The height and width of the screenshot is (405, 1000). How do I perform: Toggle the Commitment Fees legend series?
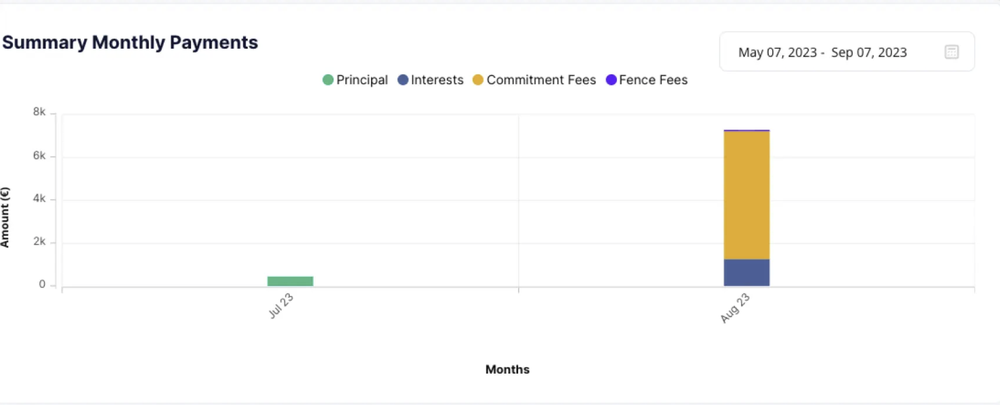pyautogui.click(x=534, y=80)
